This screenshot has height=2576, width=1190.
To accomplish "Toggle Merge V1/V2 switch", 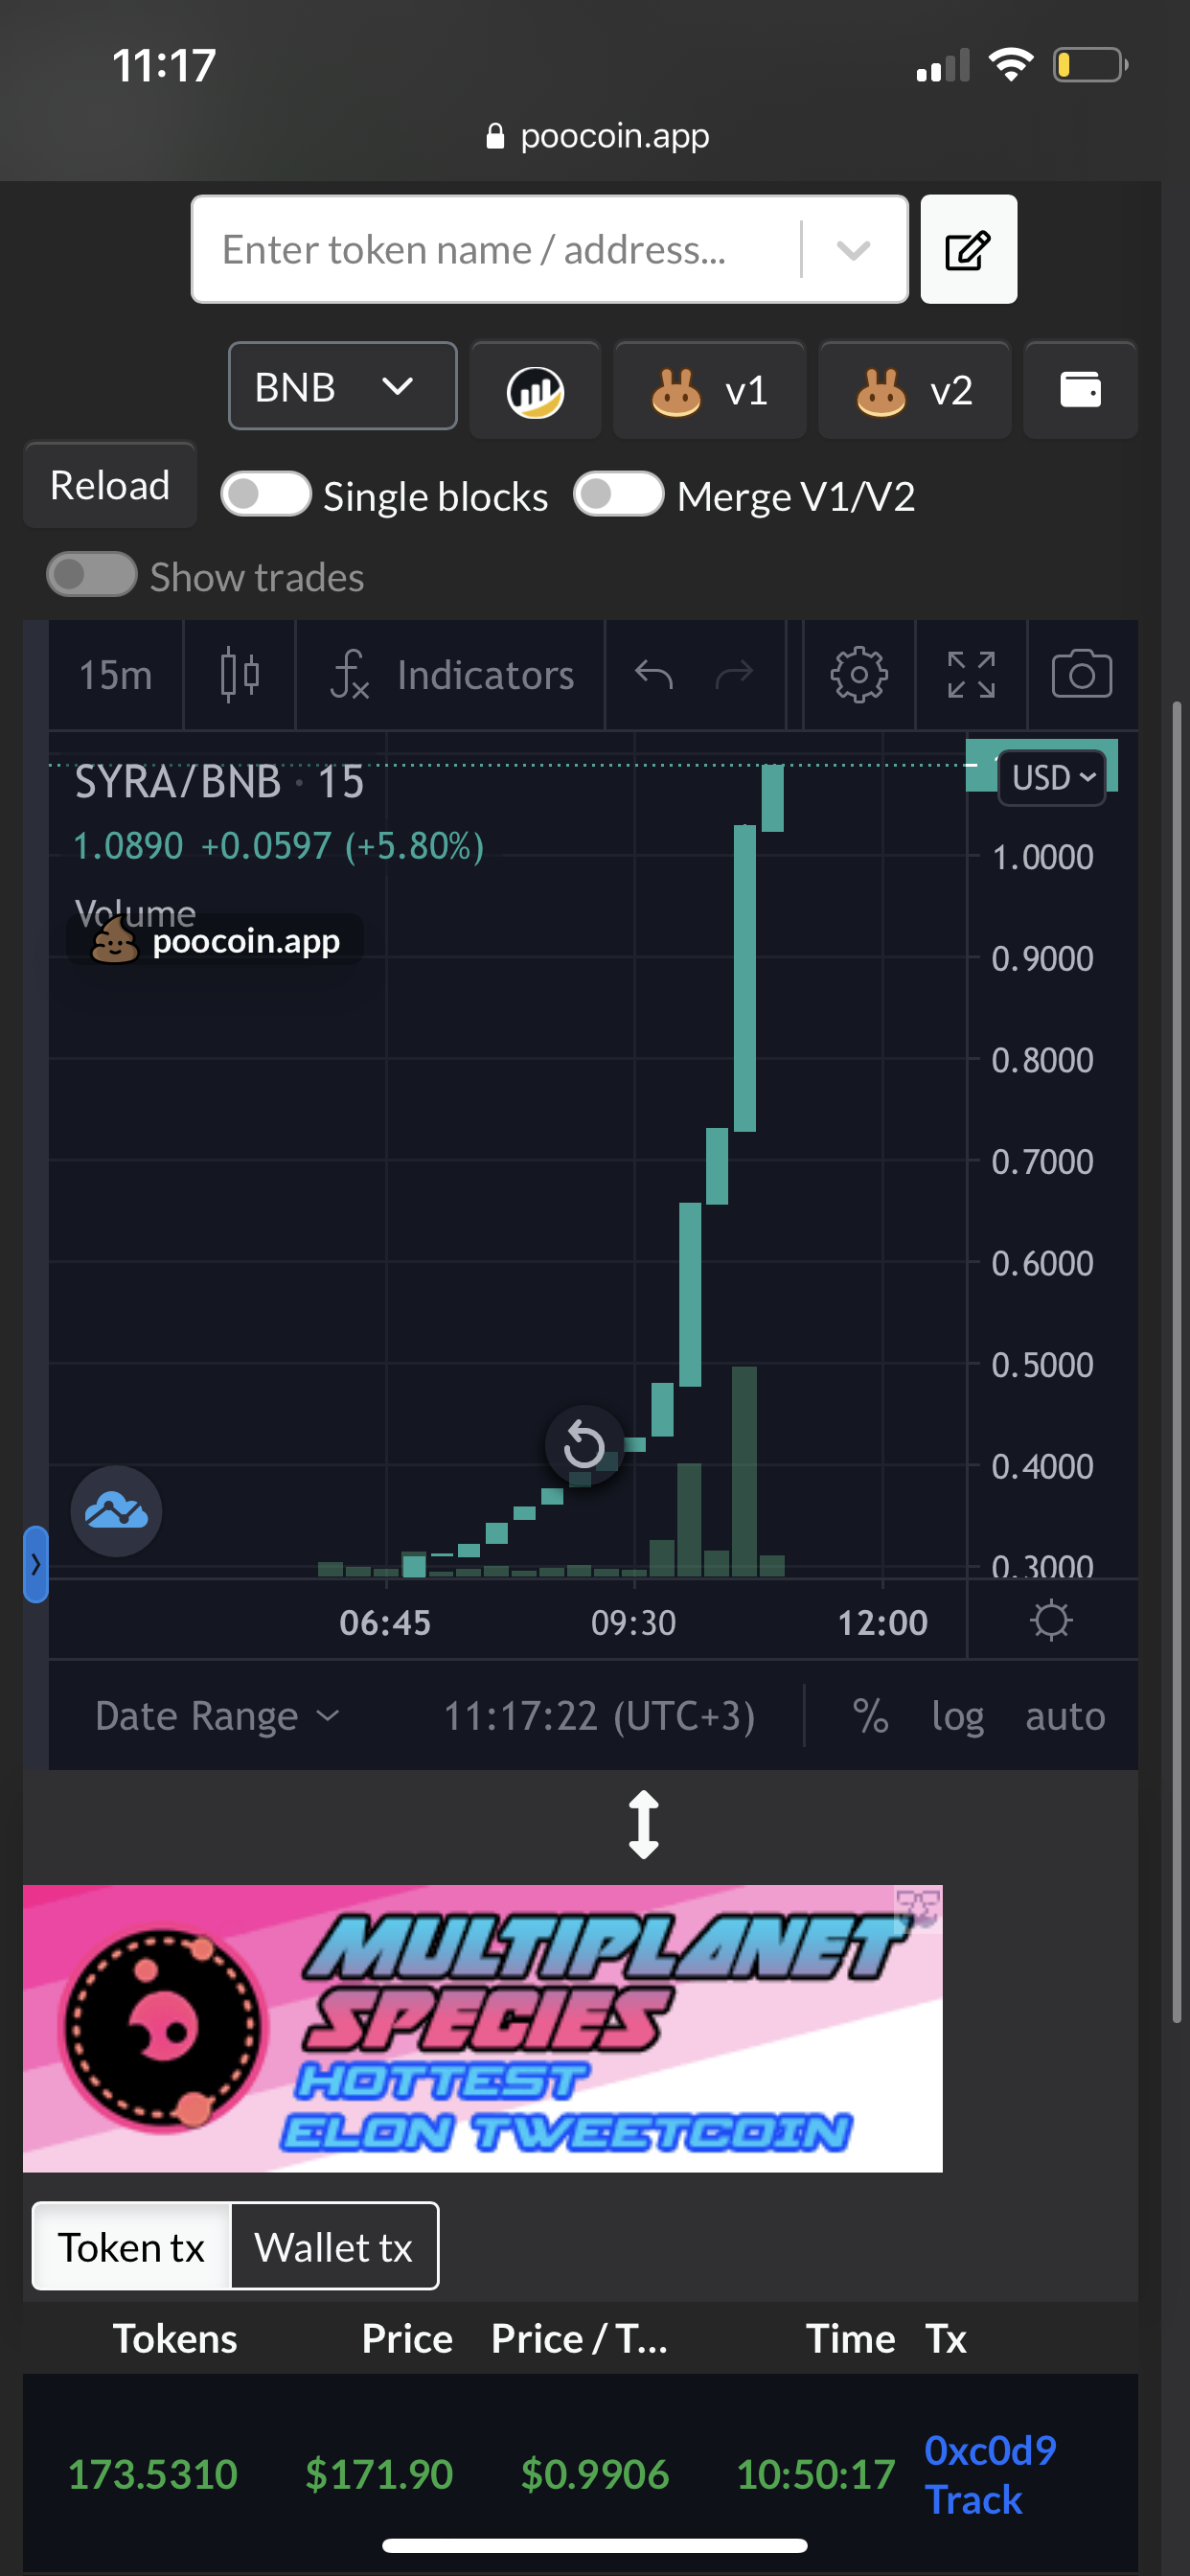I will click(x=619, y=494).
